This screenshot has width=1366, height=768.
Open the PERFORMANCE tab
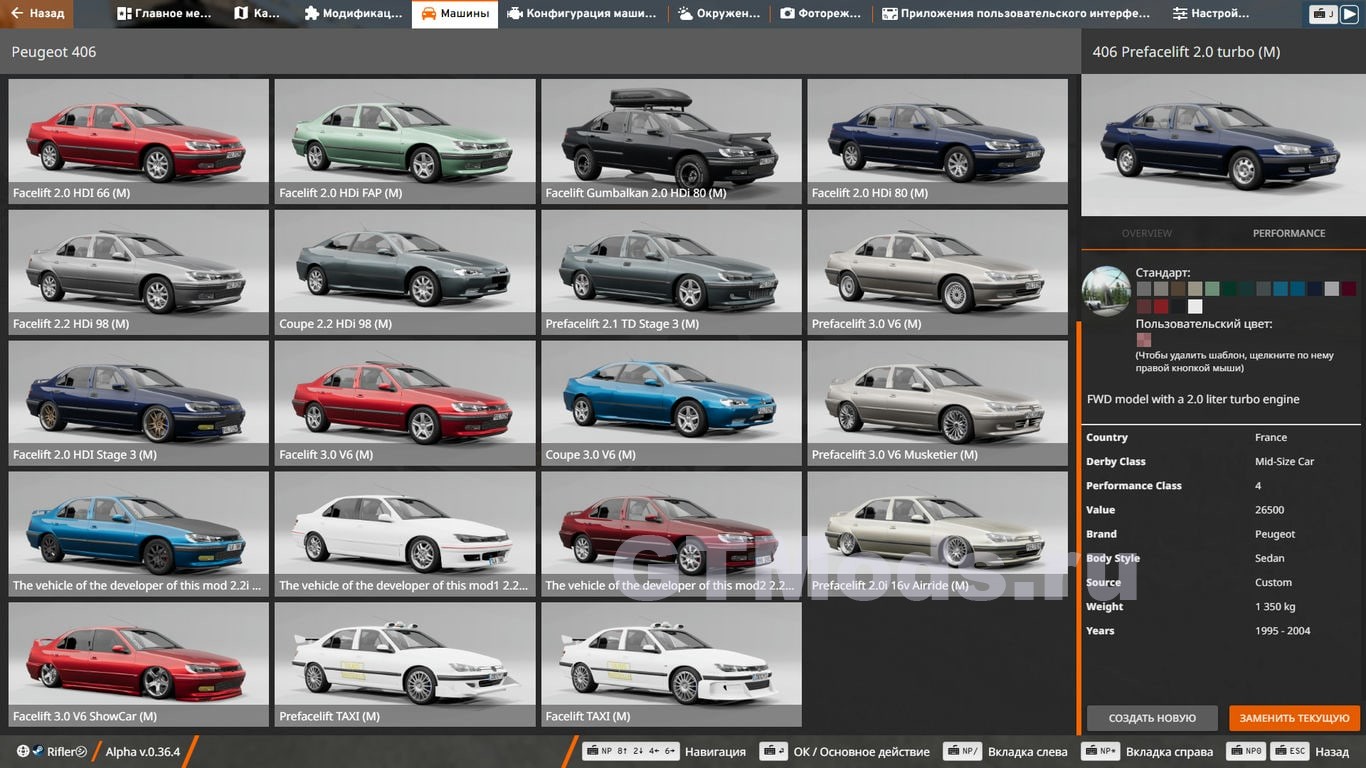click(1289, 233)
